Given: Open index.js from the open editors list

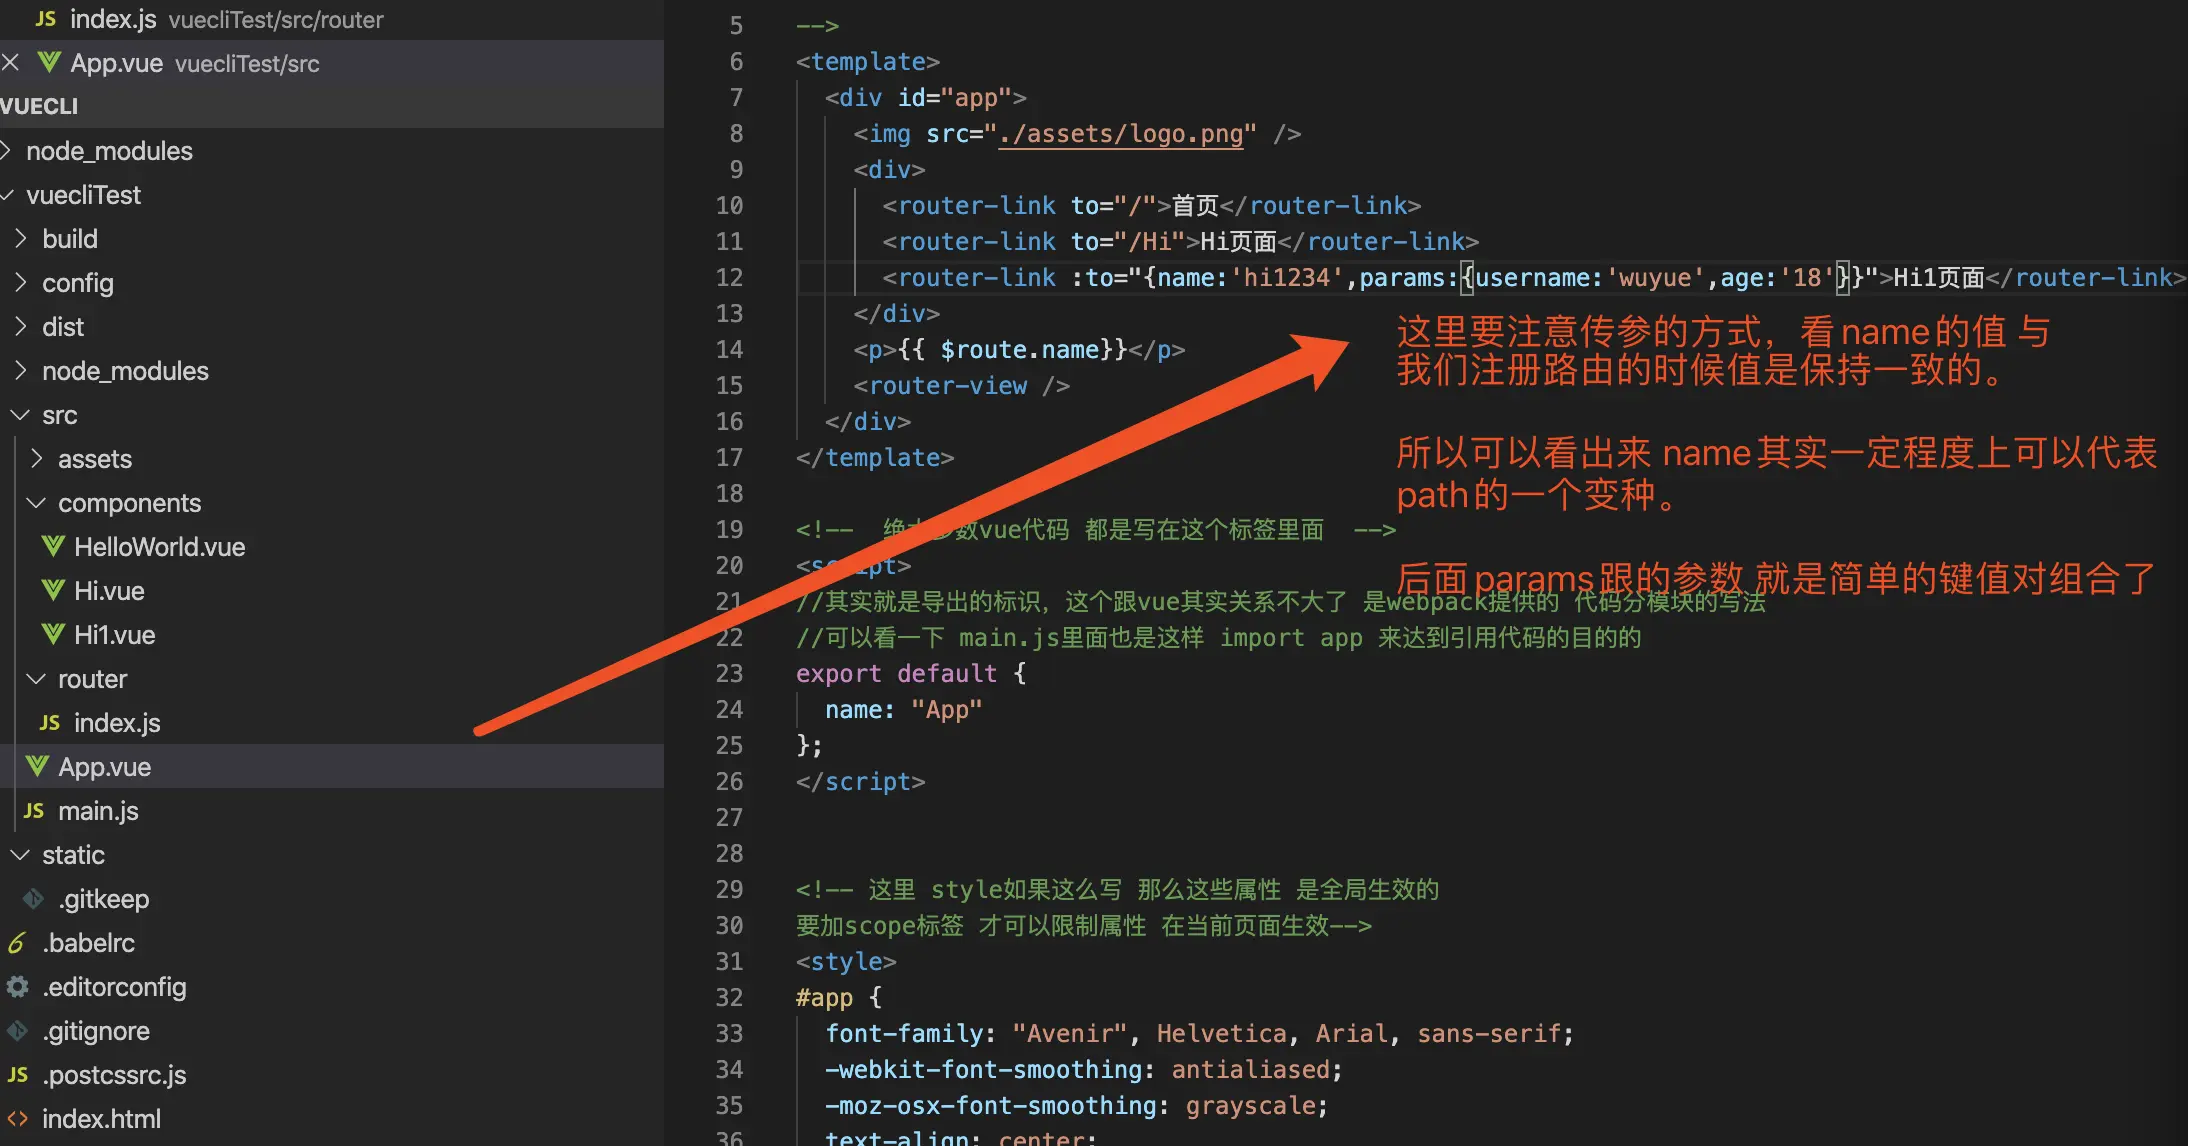Looking at the screenshot, I should click(115, 19).
